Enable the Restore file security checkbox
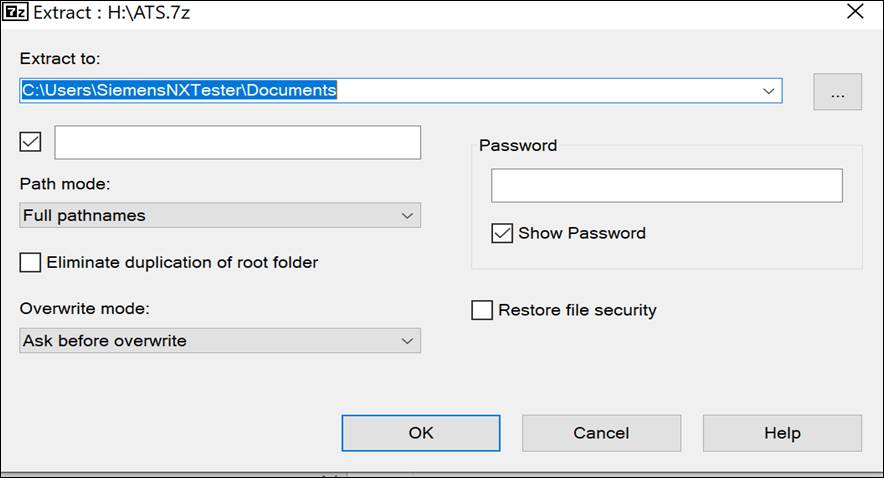 pyautogui.click(x=482, y=310)
